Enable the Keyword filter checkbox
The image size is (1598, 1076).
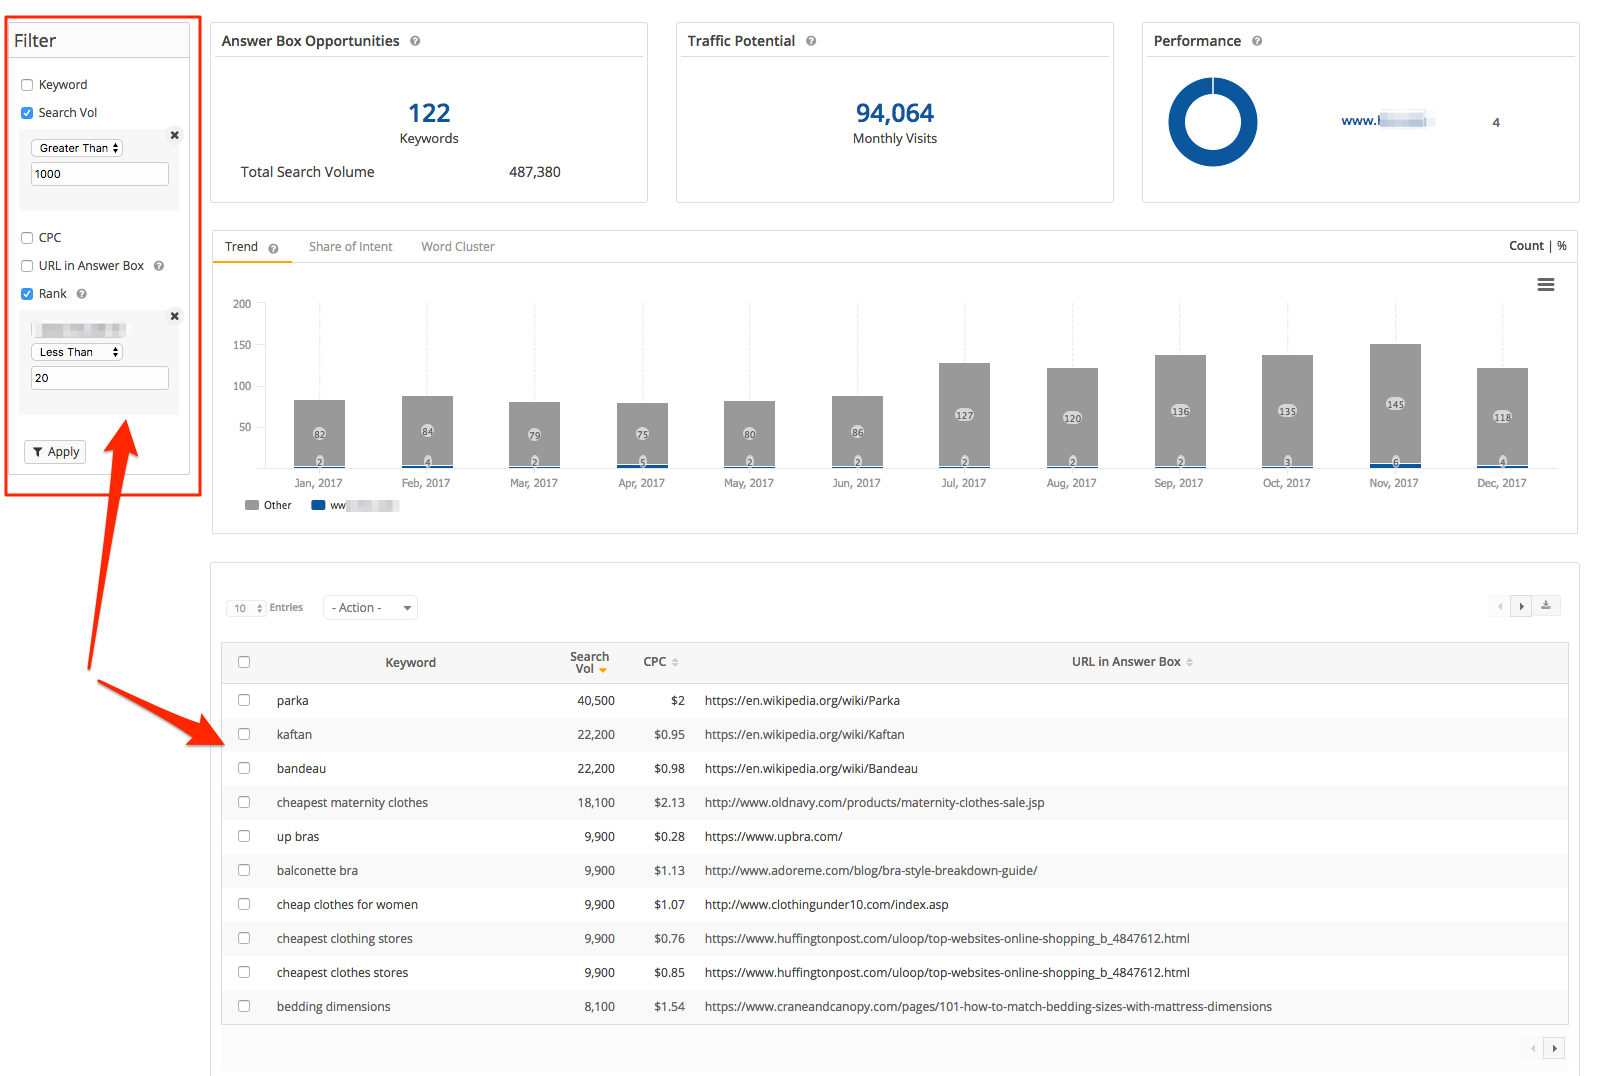click(27, 85)
